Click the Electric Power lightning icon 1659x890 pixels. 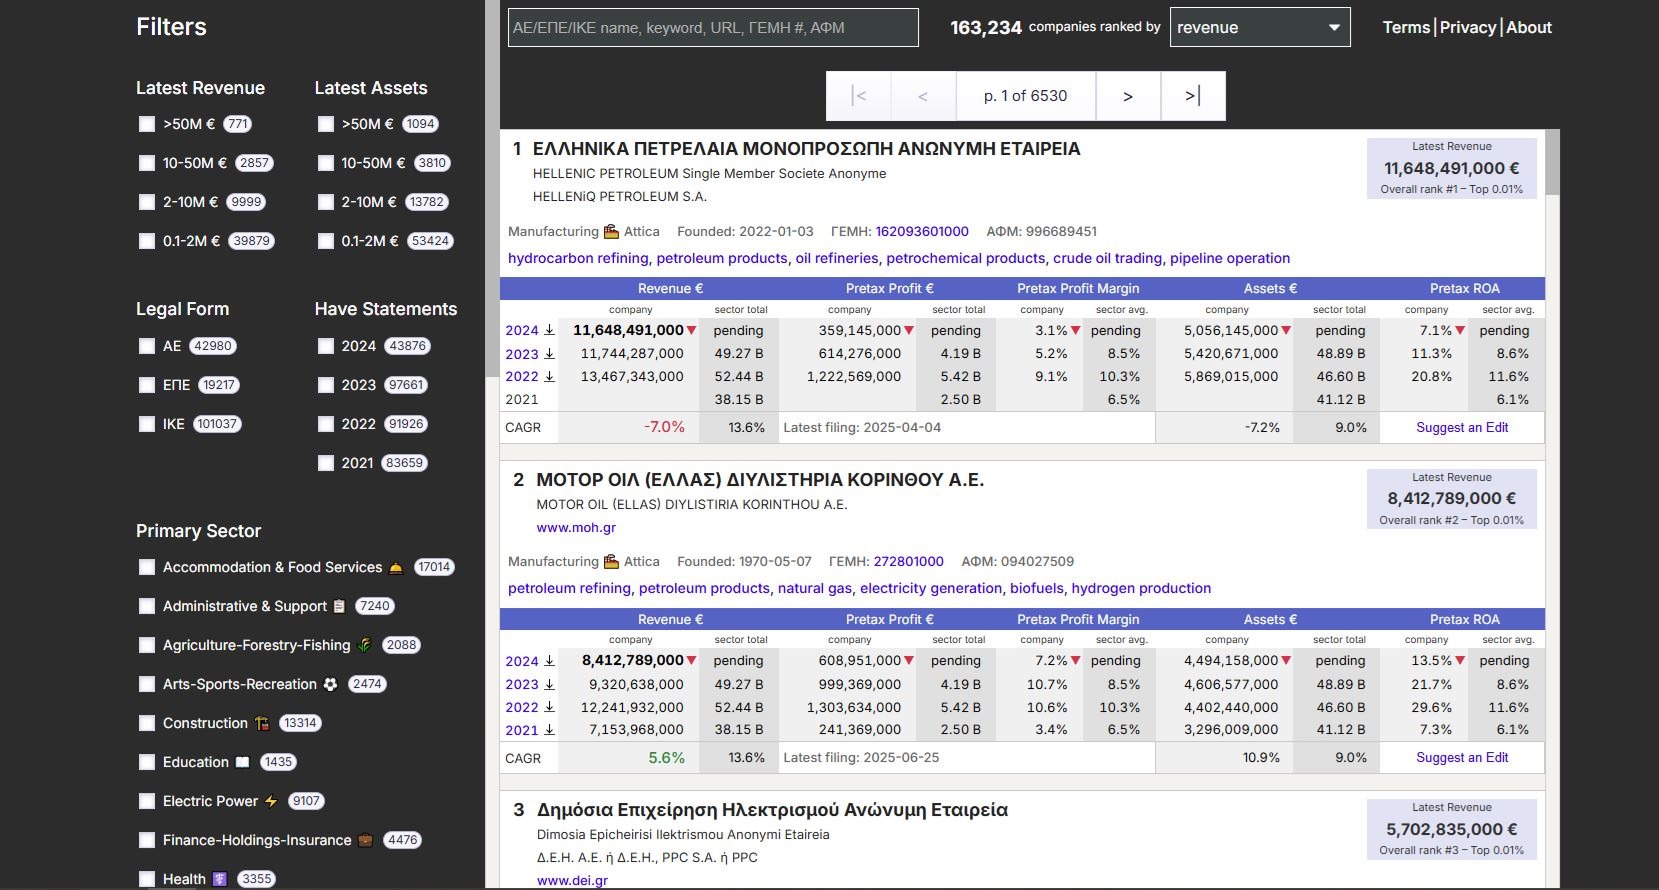point(271,801)
